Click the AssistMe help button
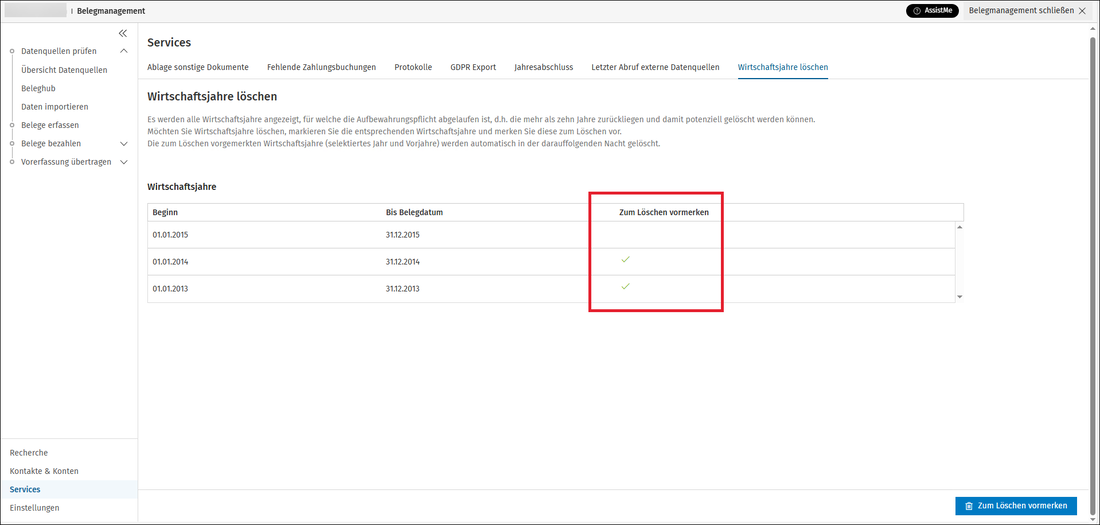This screenshot has width=1100, height=525. tap(932, 11)
